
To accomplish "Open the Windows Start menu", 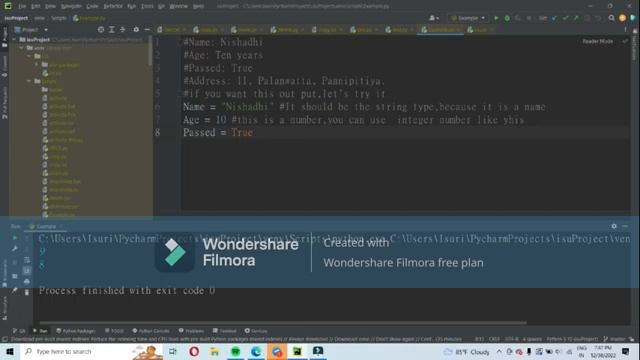I will (x=10, y=351).
